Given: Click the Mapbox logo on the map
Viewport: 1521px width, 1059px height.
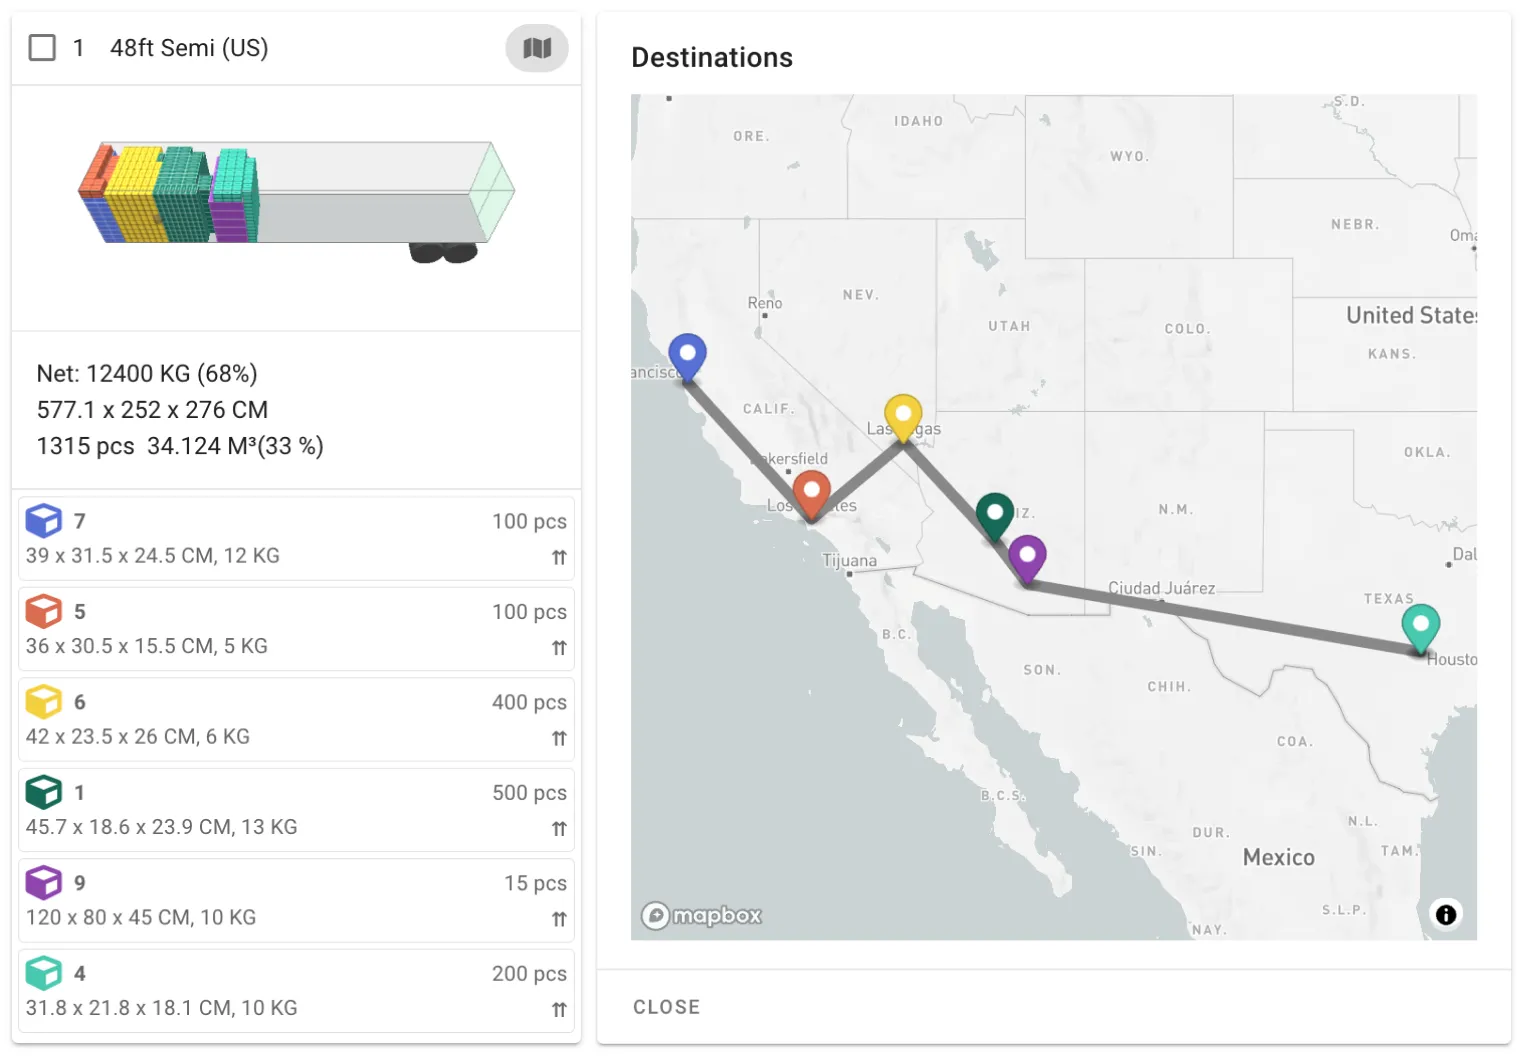Looking at the screenshot, I should click(x=700, y=915).
